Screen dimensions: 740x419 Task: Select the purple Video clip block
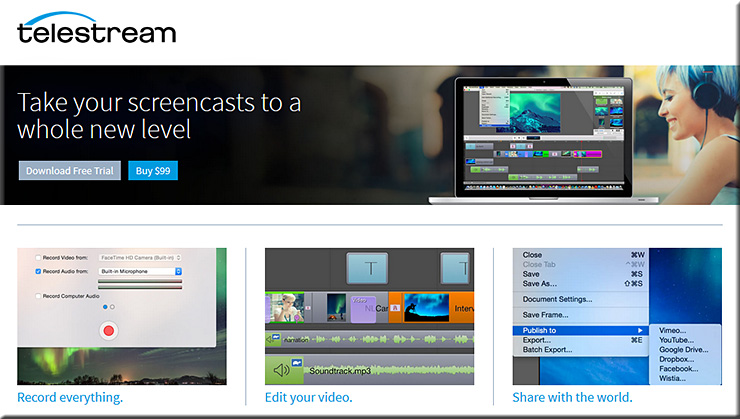(363, 309)
